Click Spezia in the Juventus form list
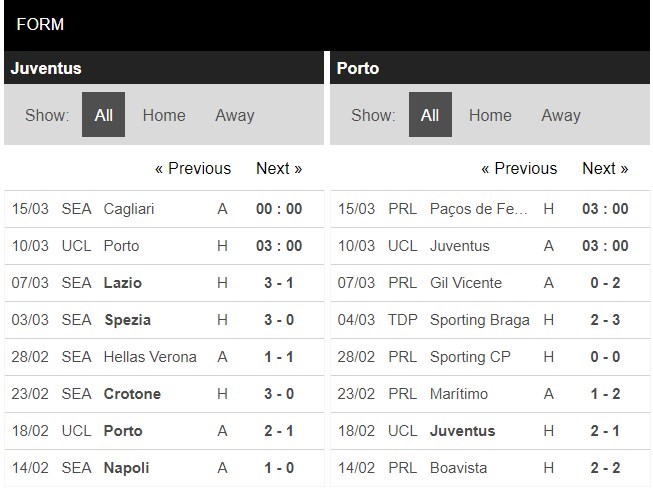The width and height of the screenshot is (653, 489). point(128,320)
